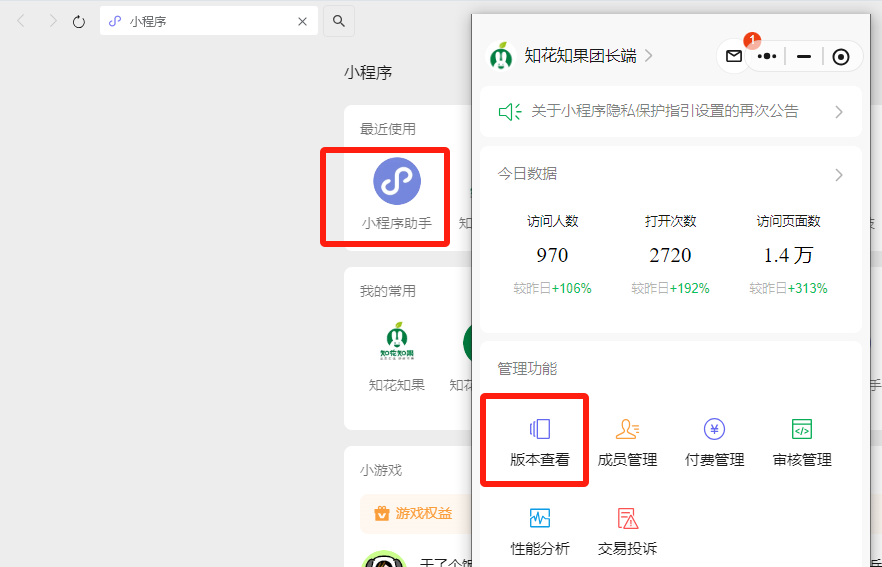Click the 小程序 page heading
Image resolution: width=882 pixels, height=567 pixels.
(x=368, y=73)
